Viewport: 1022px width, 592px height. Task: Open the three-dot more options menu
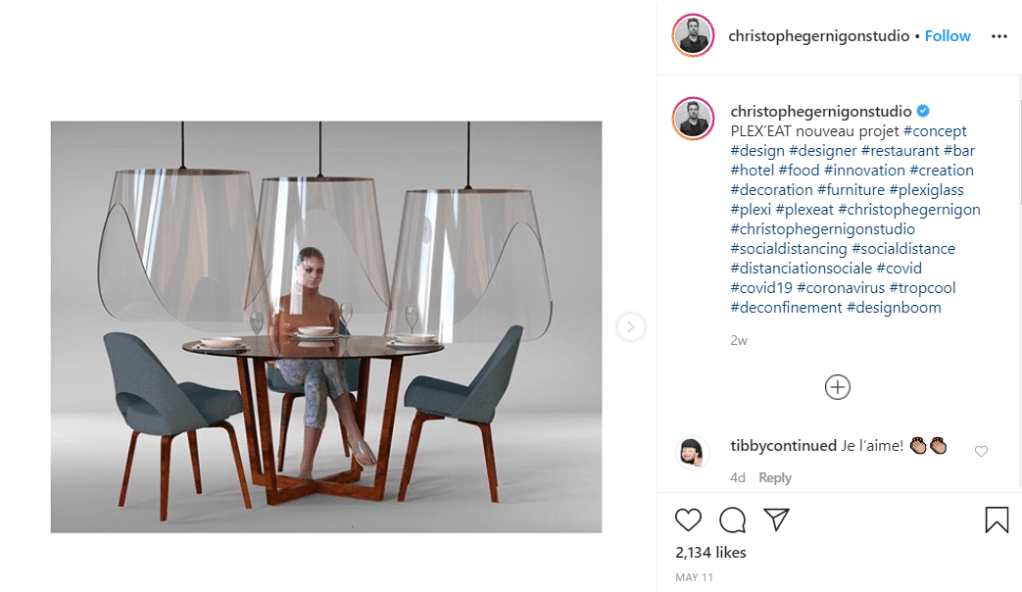point(999,36)
